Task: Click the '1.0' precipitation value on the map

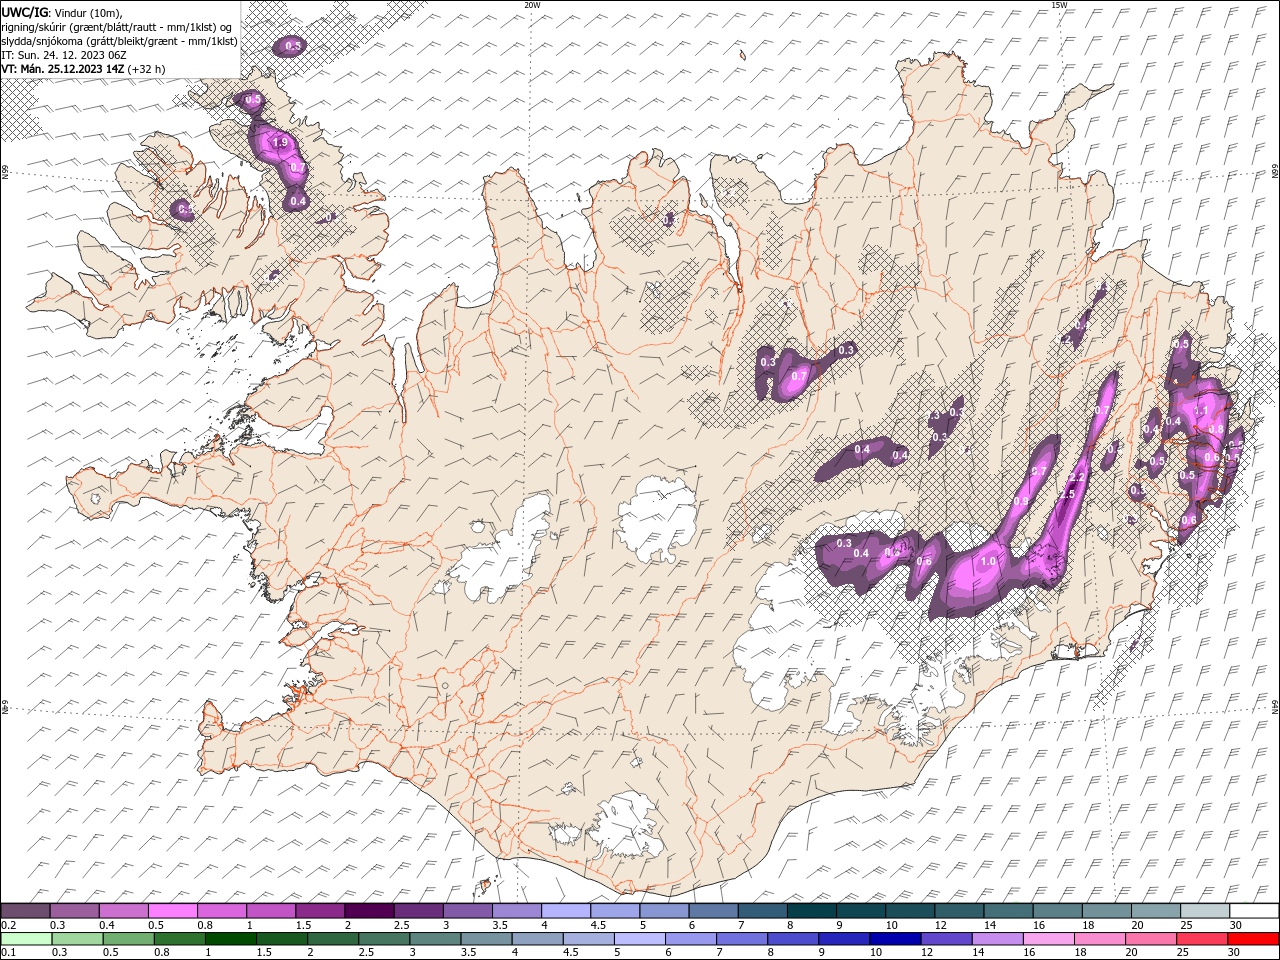Action: tap(989, 562)
